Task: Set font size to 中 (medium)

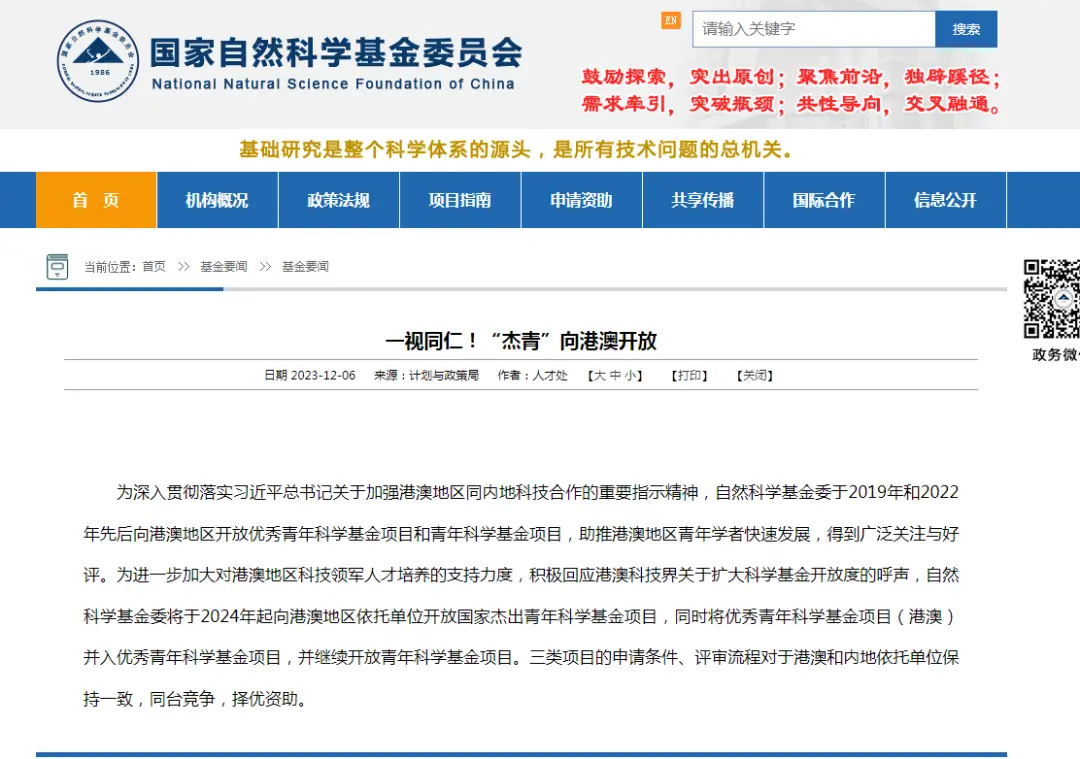Action: pos(614,375)
